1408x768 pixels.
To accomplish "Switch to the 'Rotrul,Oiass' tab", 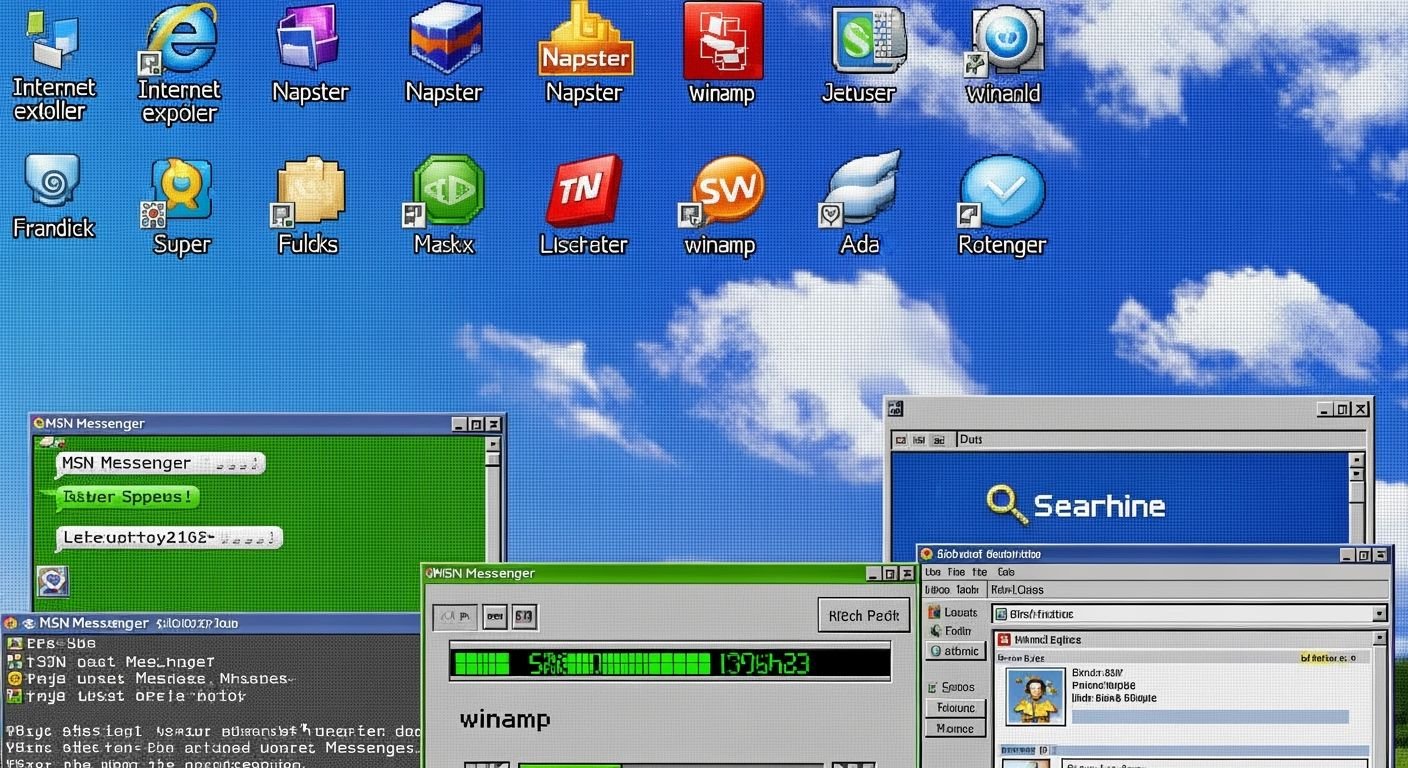I will (x=1017, y=590).
